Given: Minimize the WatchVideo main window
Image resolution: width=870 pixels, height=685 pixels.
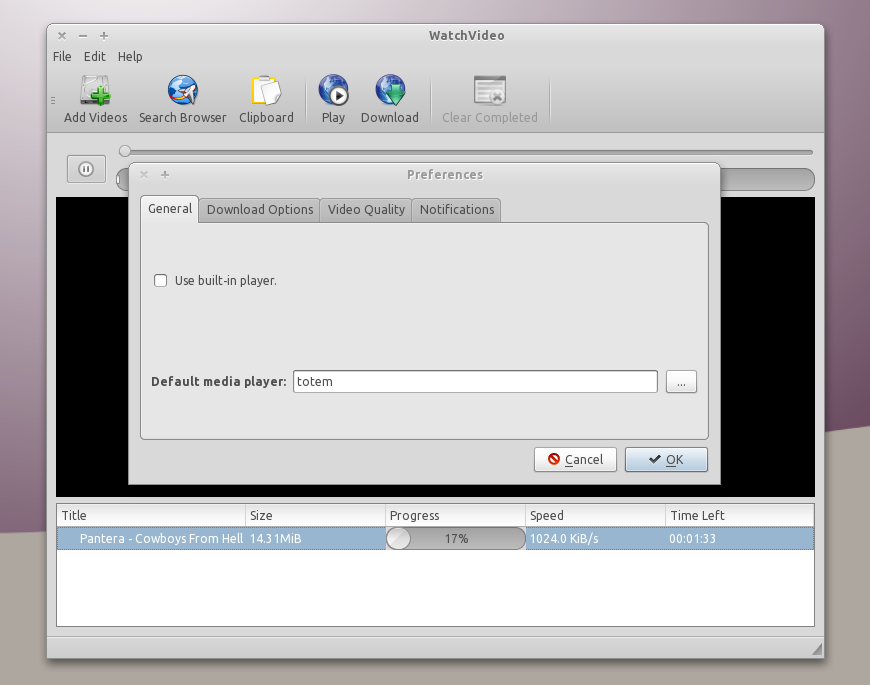Looking at the screenshot, I should pos(83,35).
